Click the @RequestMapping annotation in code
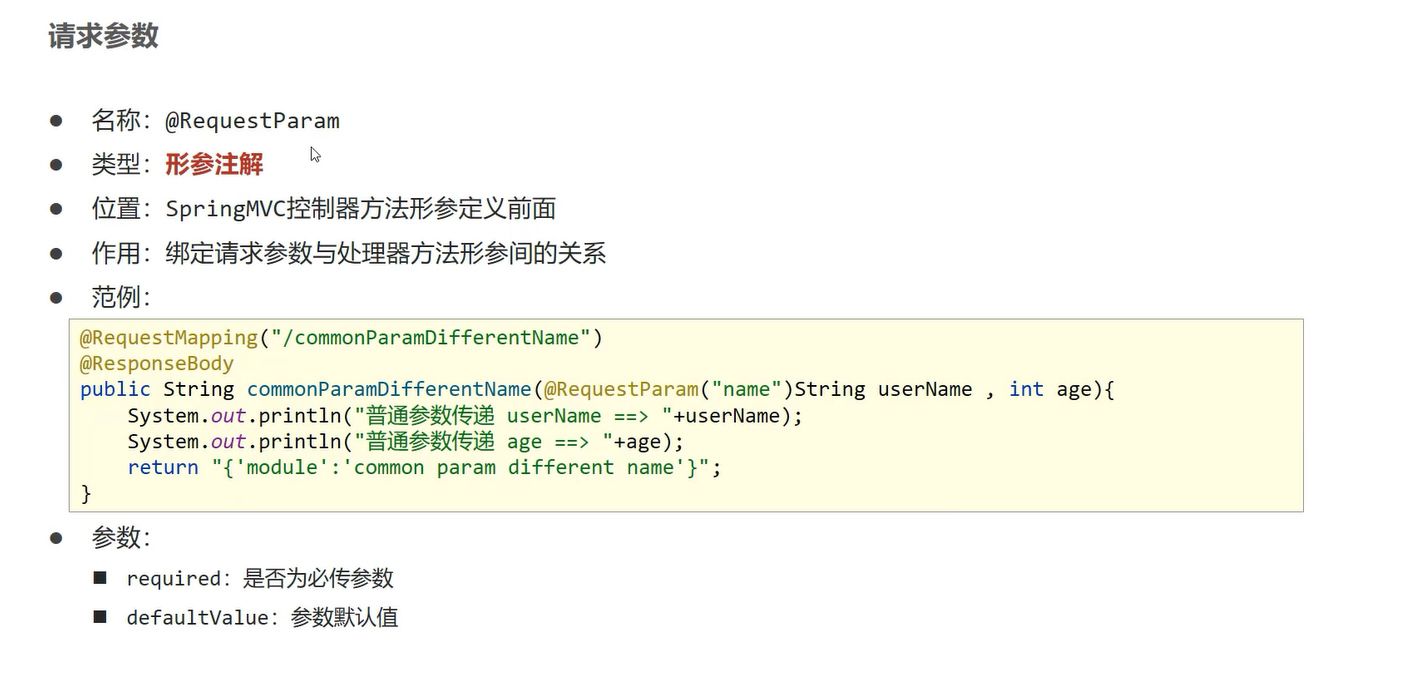Screen dimensions: 1419x674 (x=168, y=338)
